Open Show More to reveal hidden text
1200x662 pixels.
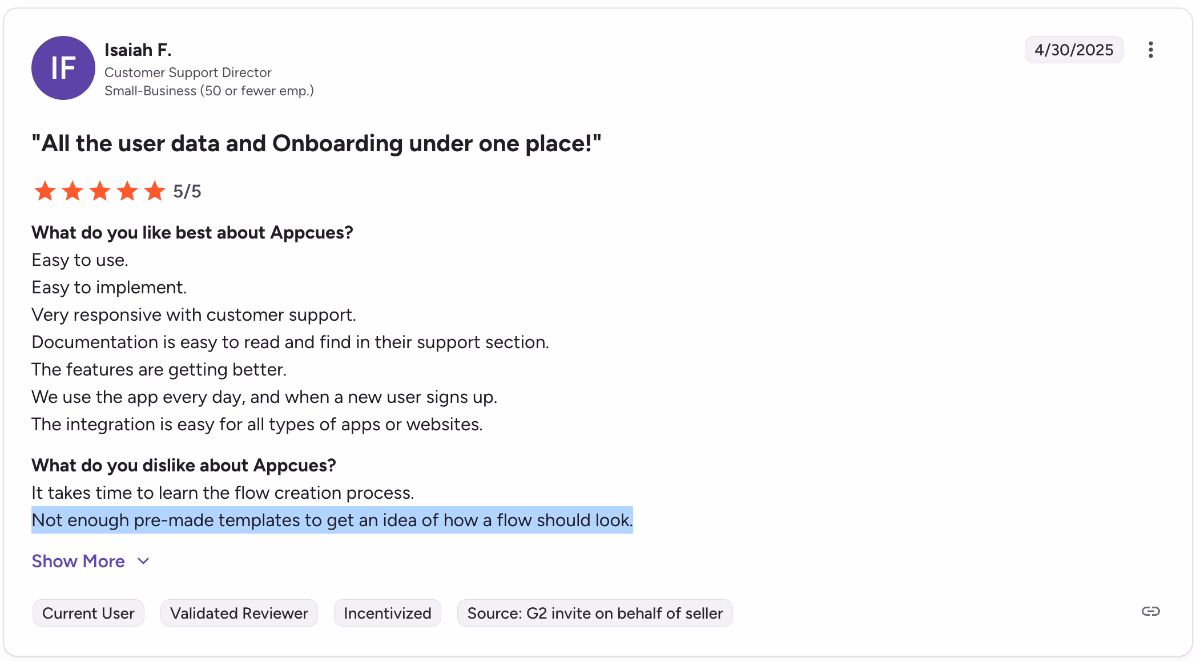pos(78,561)
